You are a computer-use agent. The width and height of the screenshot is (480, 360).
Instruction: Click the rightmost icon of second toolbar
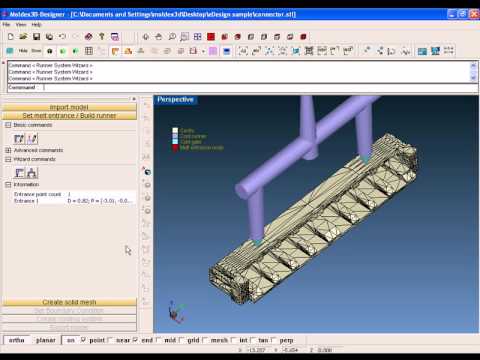[x=448, y=51]
